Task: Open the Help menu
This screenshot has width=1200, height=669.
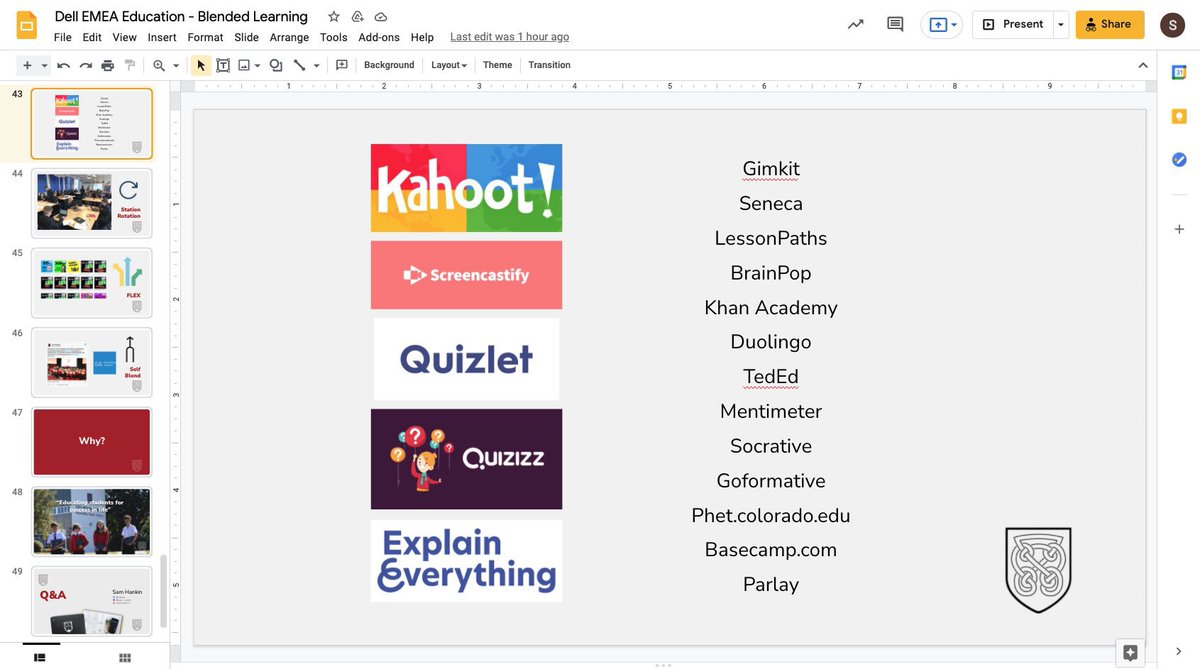Action: [x=422, y=37]
